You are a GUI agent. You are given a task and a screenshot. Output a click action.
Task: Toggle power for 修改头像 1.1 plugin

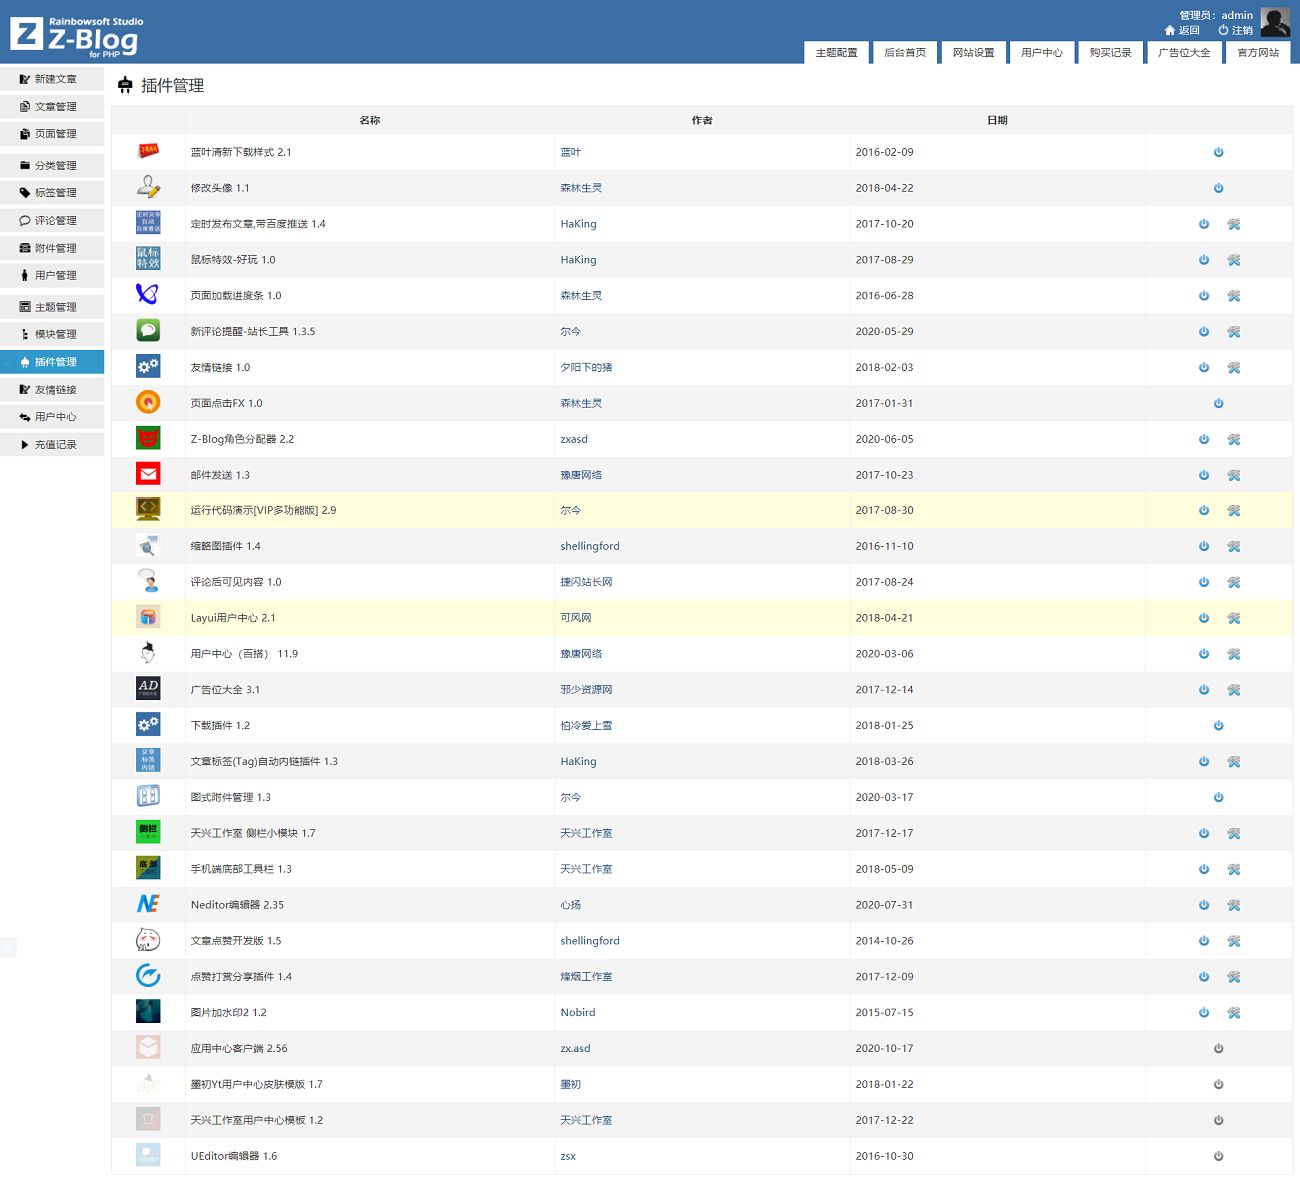(x=1218, y=188)
